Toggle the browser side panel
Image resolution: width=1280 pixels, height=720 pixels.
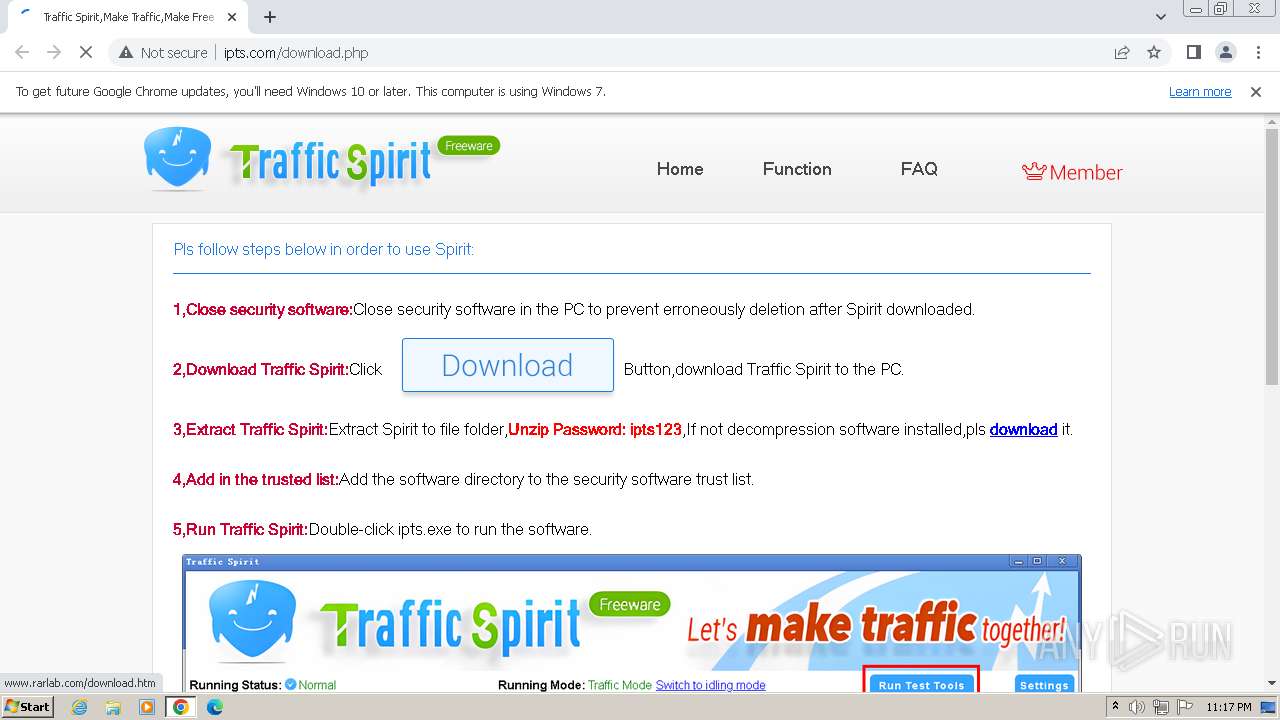(1193, 52)
